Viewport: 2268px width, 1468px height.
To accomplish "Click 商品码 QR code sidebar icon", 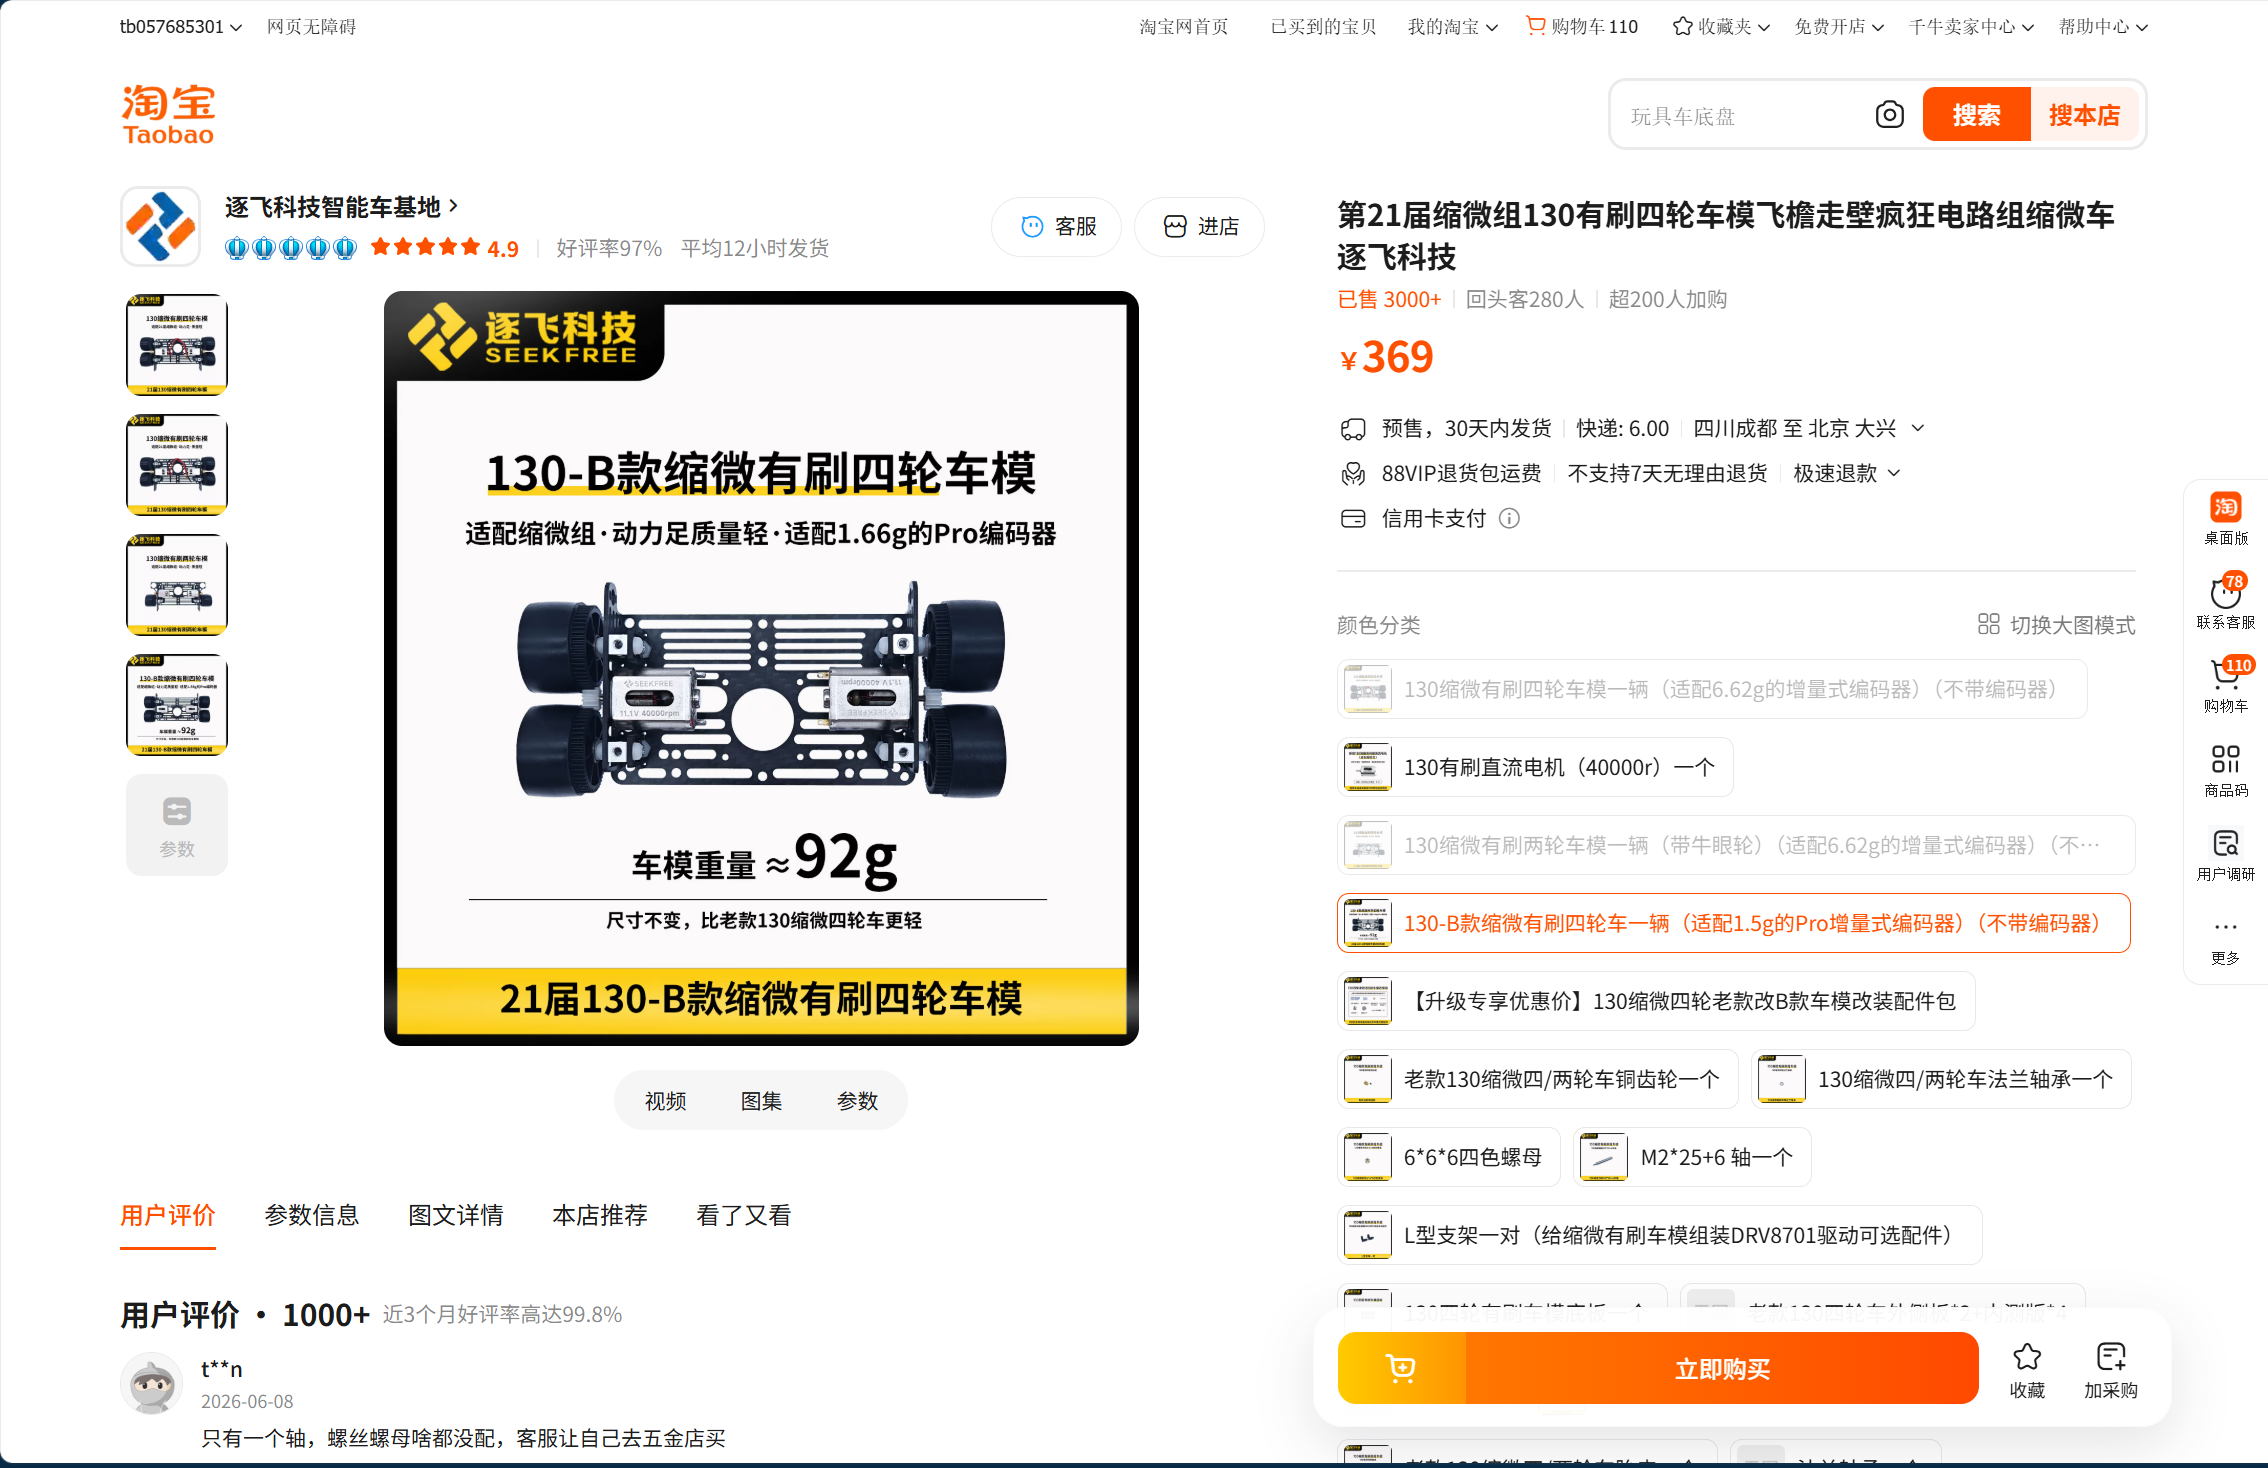I will pyautogui.click(x=2225, y=770).
